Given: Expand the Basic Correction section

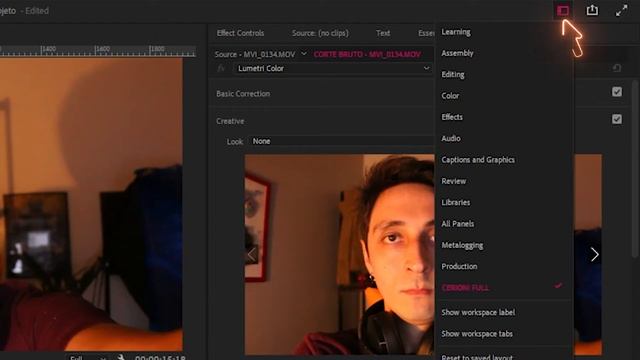Looking at the screenshot, I should coord(243,94).
